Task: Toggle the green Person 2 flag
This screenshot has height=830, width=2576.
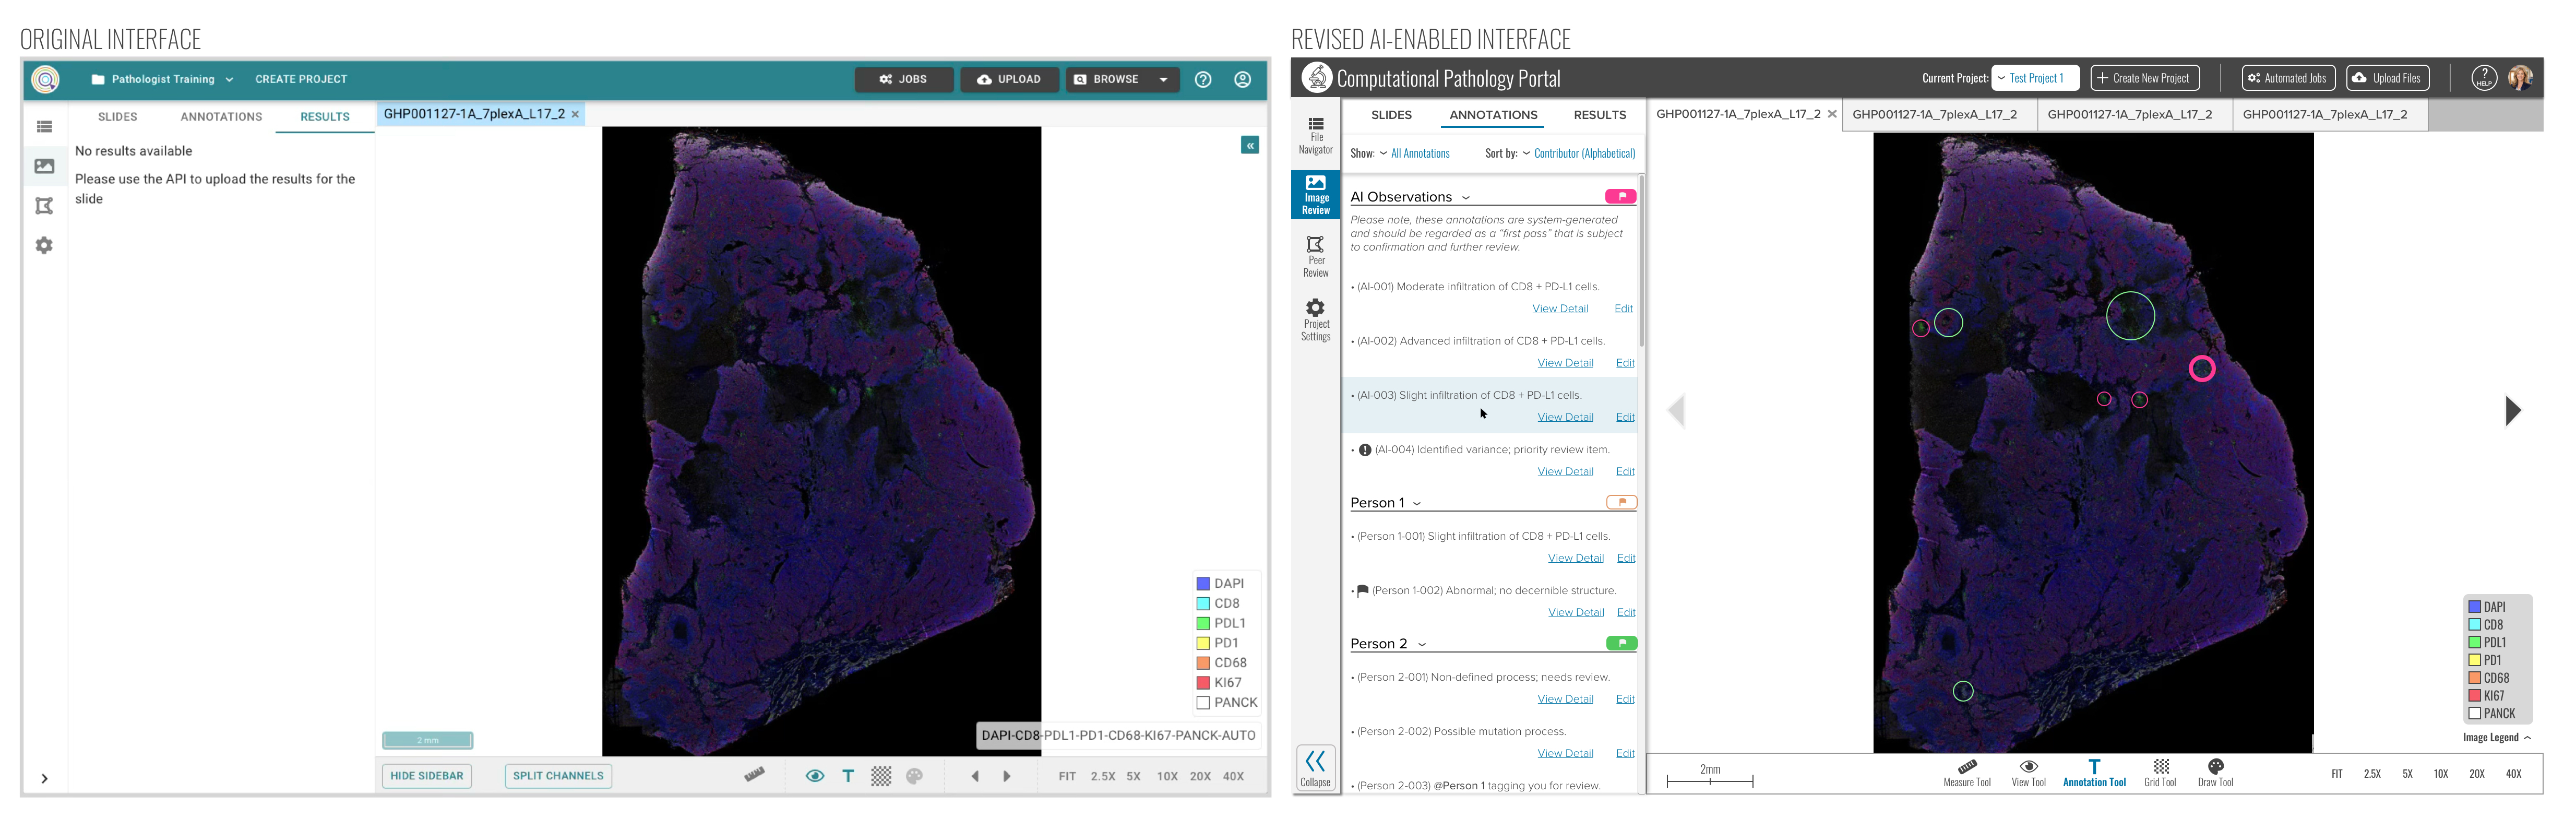Action: pyautogui.click(x=1621, y=643)
